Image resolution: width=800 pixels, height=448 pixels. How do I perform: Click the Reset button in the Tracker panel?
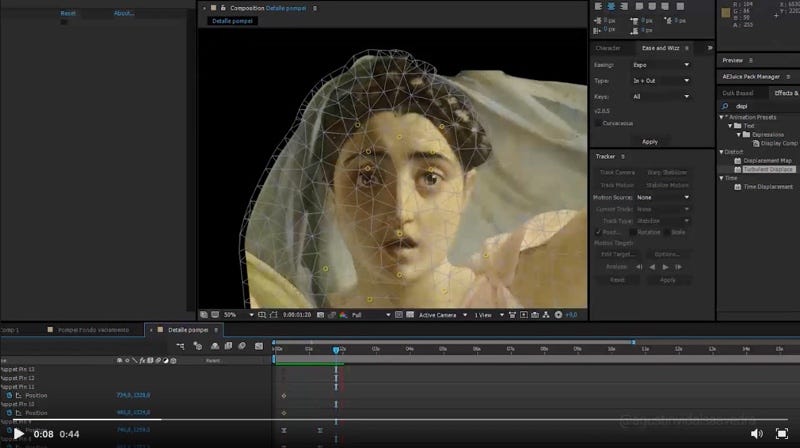pos(617,280)
